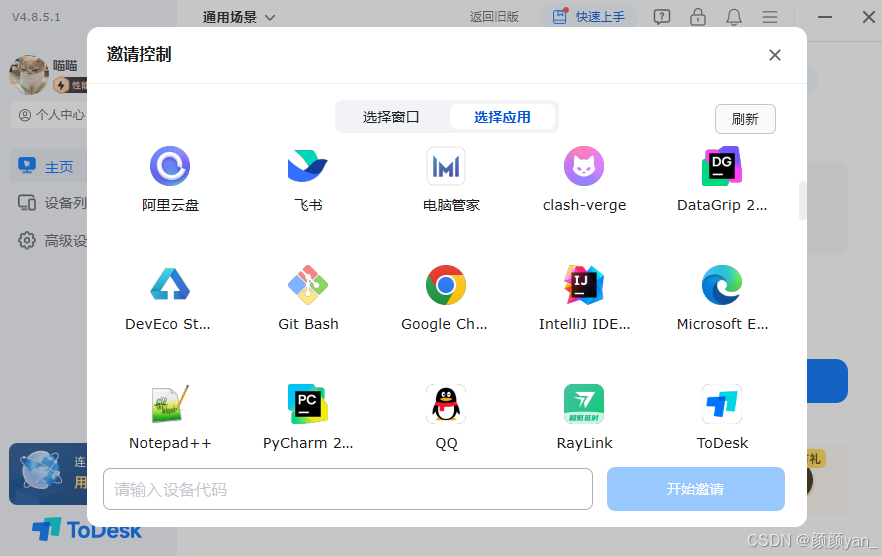
Task: Click the 返回旧版 link
Action: click(494, 17)
